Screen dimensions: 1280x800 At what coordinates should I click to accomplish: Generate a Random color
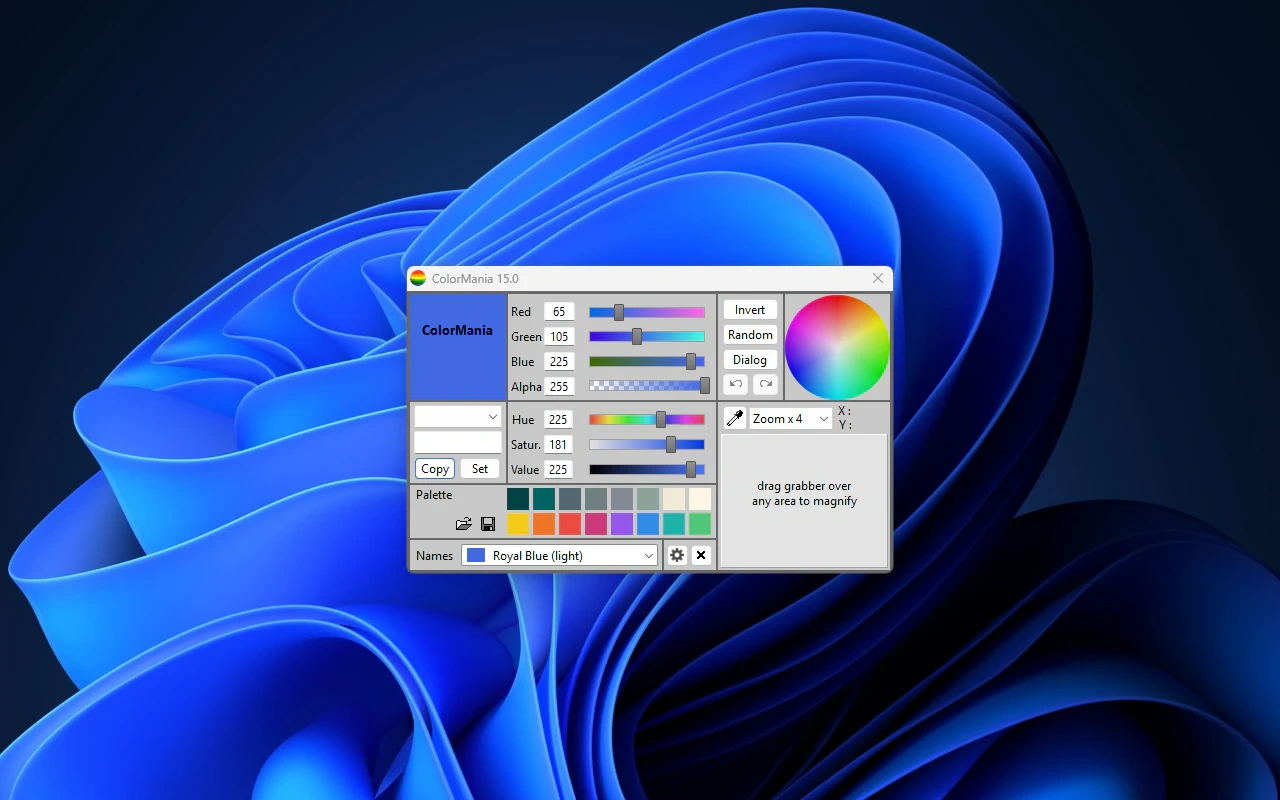pos(750,335)
